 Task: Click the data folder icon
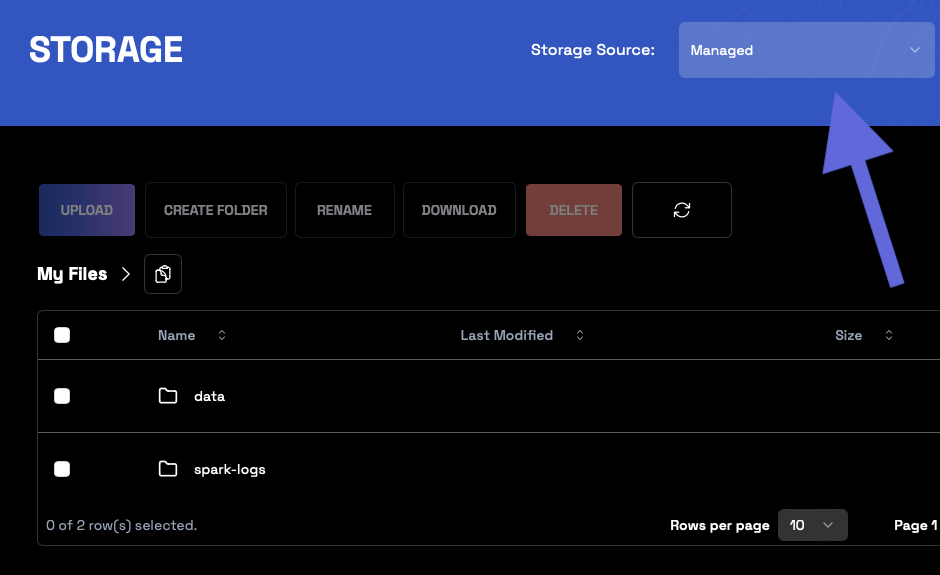[168, 396]
